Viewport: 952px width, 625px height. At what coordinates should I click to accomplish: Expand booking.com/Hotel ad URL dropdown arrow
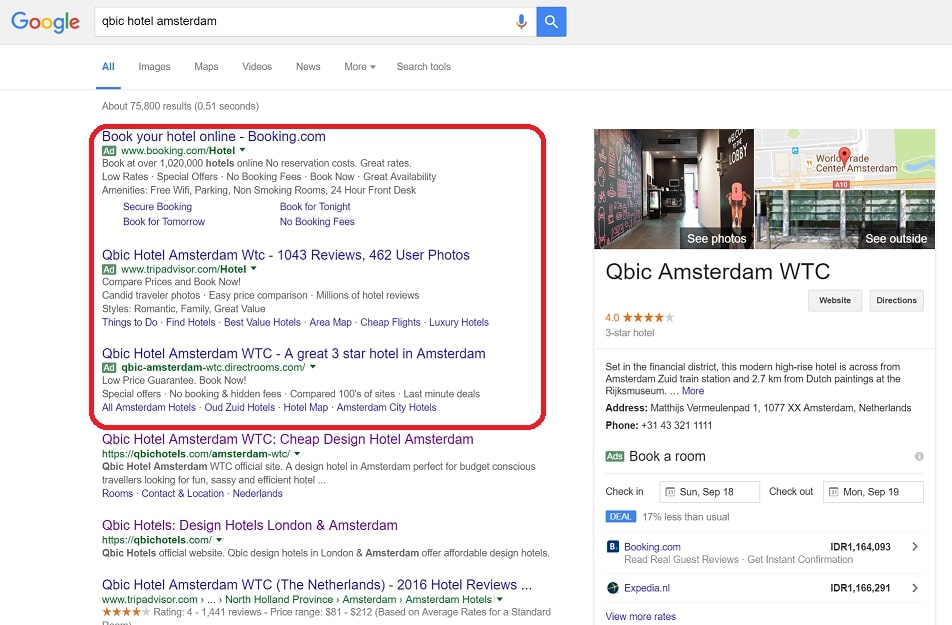point(242,149)
